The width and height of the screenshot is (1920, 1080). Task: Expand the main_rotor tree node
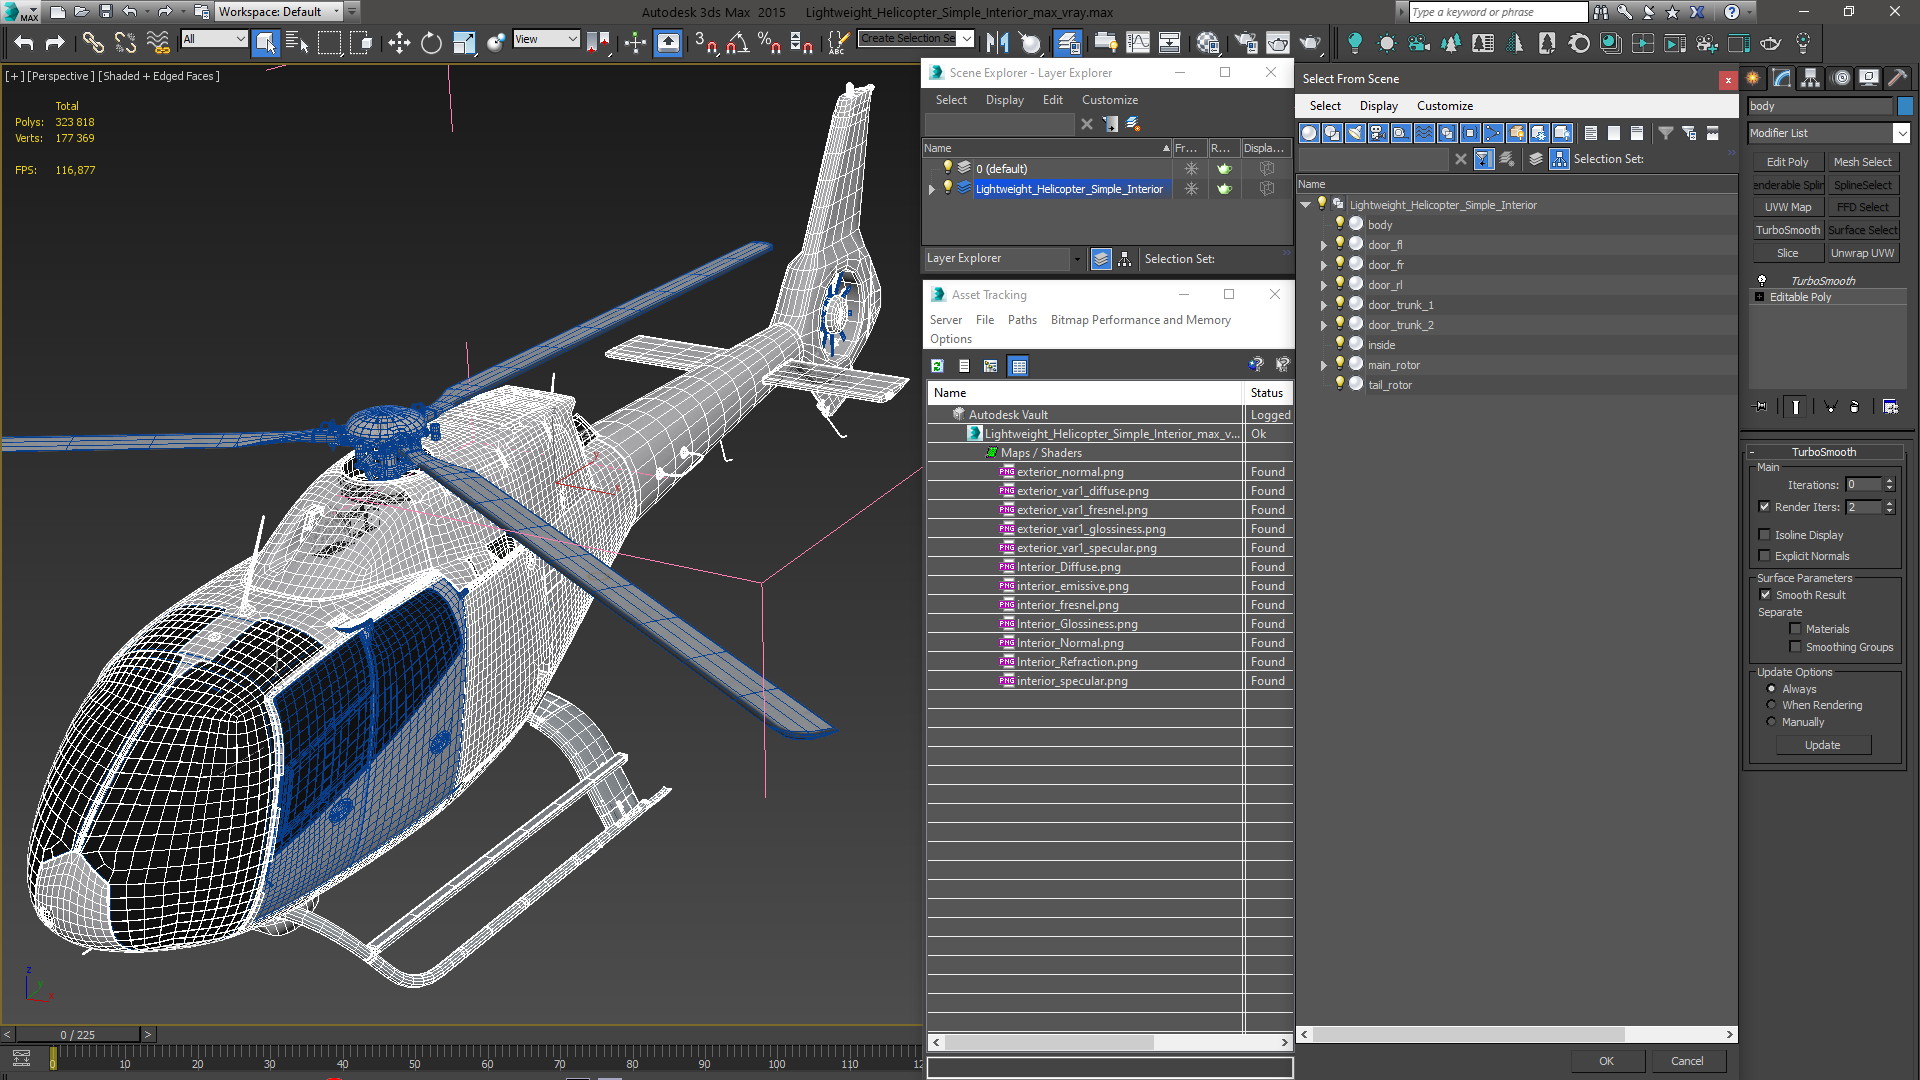click(x=1324, y=365)
